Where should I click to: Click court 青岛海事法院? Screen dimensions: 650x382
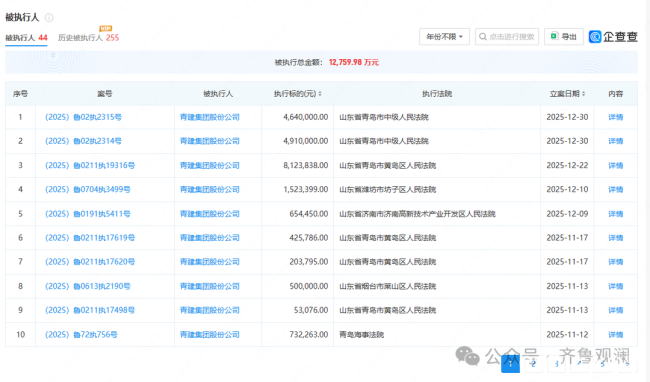click(361, 334)
